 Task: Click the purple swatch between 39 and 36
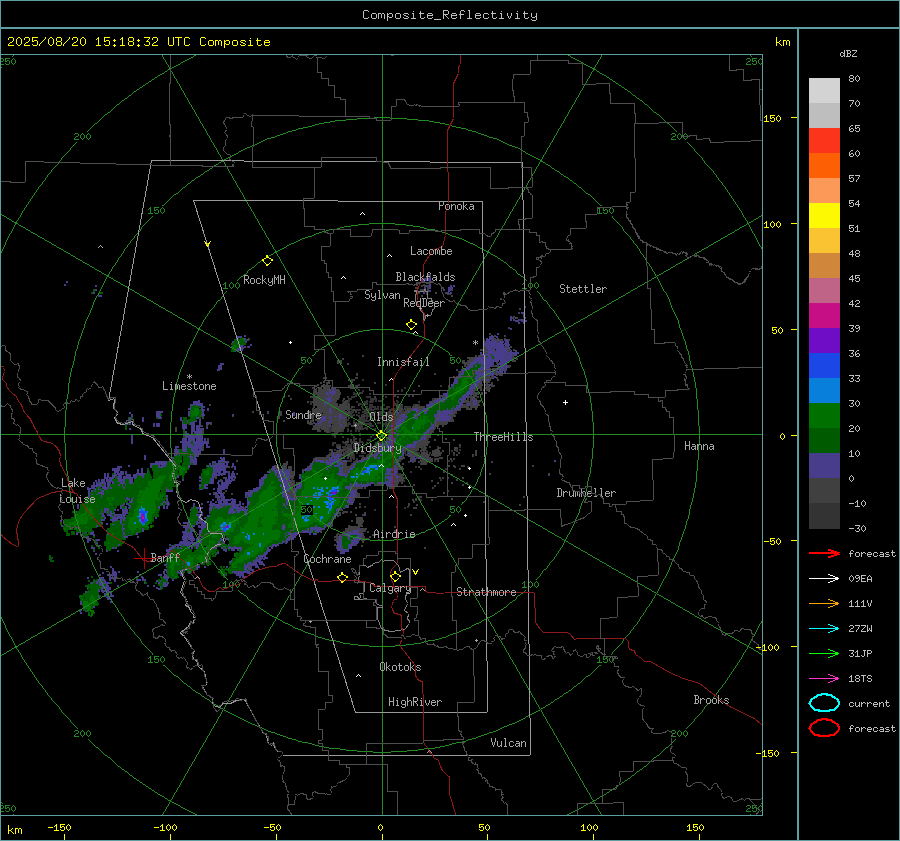tap(824, 341)
